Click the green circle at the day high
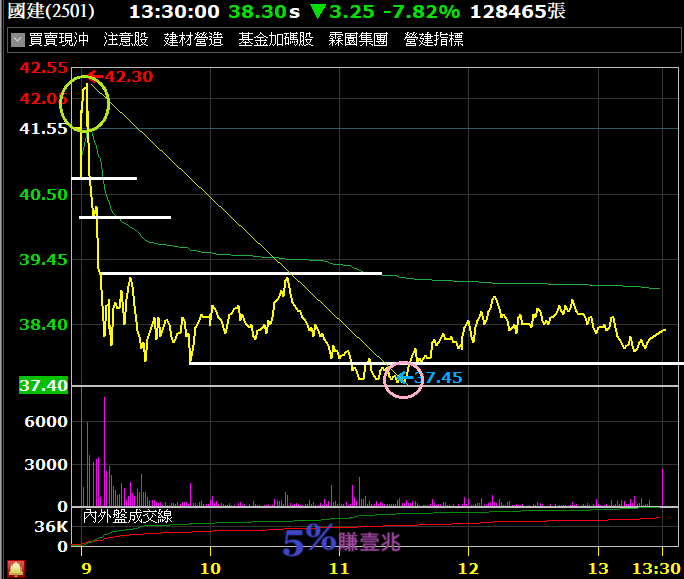The height and width of the screenshot is (579, 684). point(85,106)
